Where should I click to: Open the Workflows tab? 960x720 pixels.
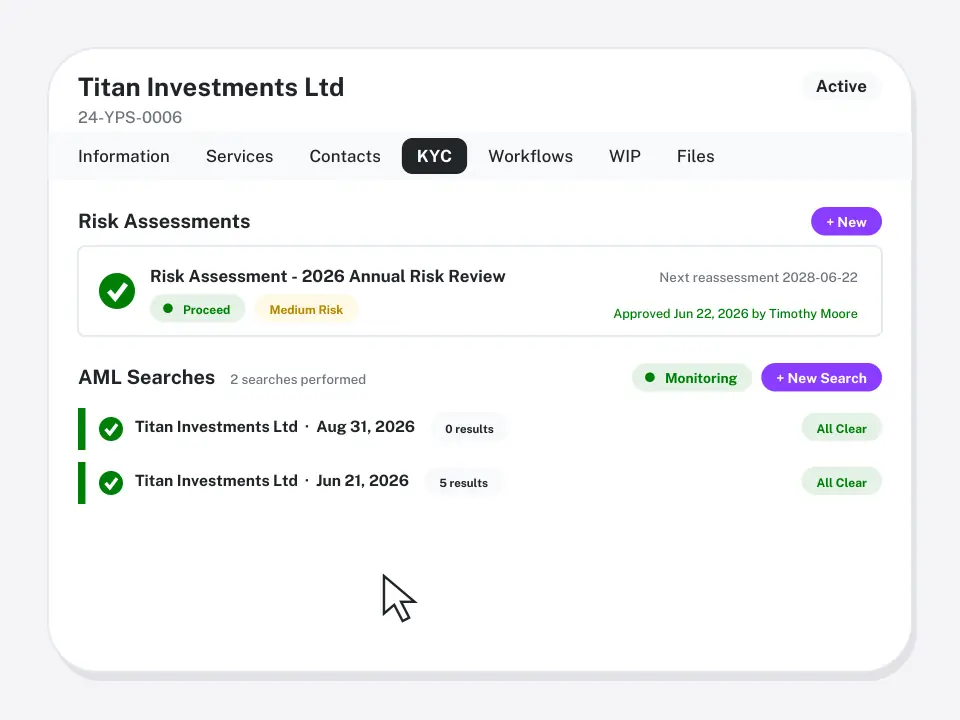530,156
